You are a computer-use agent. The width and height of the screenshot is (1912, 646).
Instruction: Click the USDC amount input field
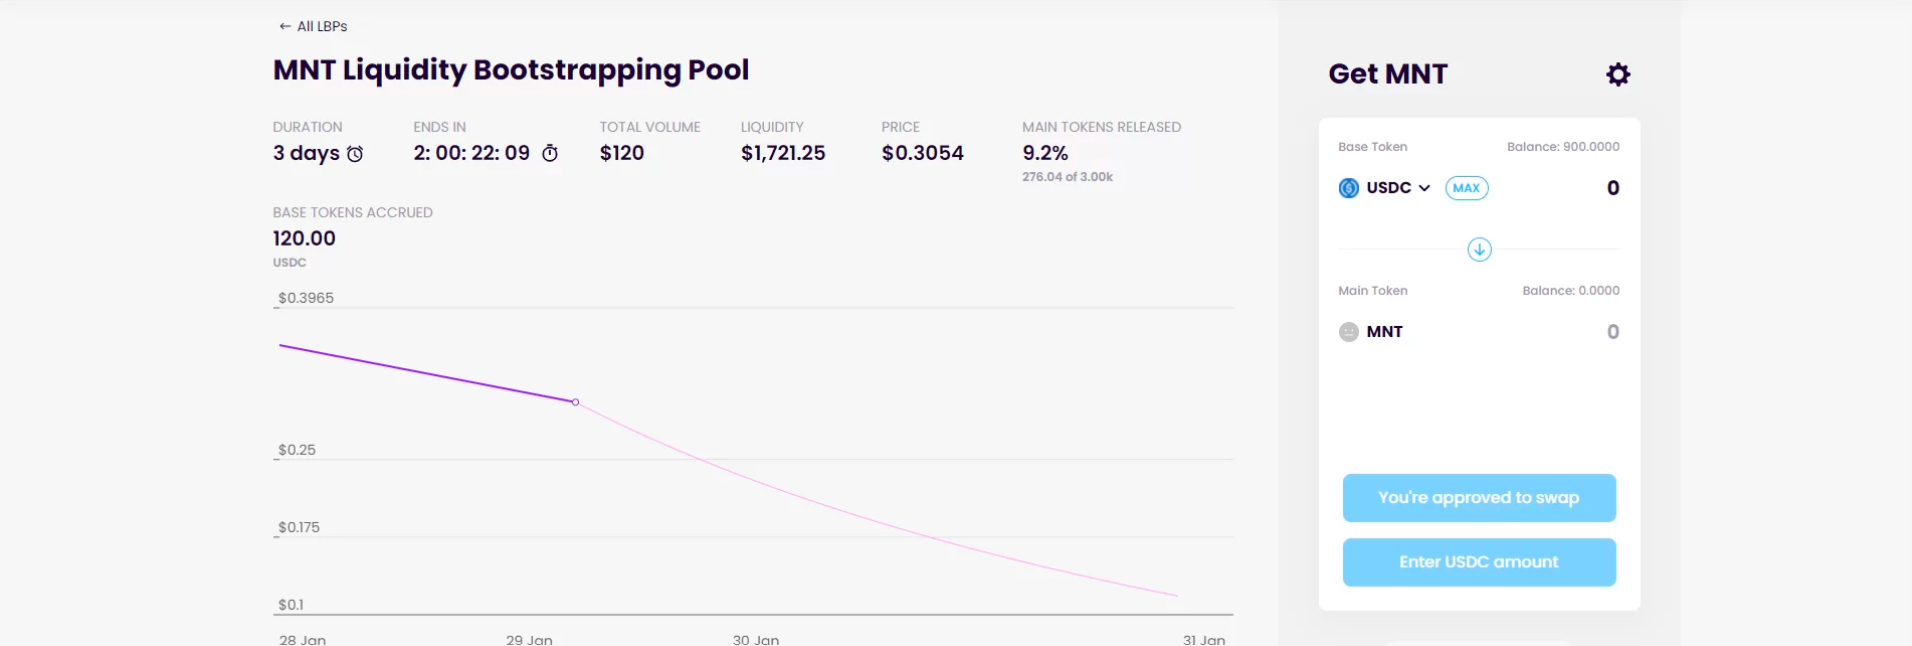pyautogui.click(x=1560, y=188)
